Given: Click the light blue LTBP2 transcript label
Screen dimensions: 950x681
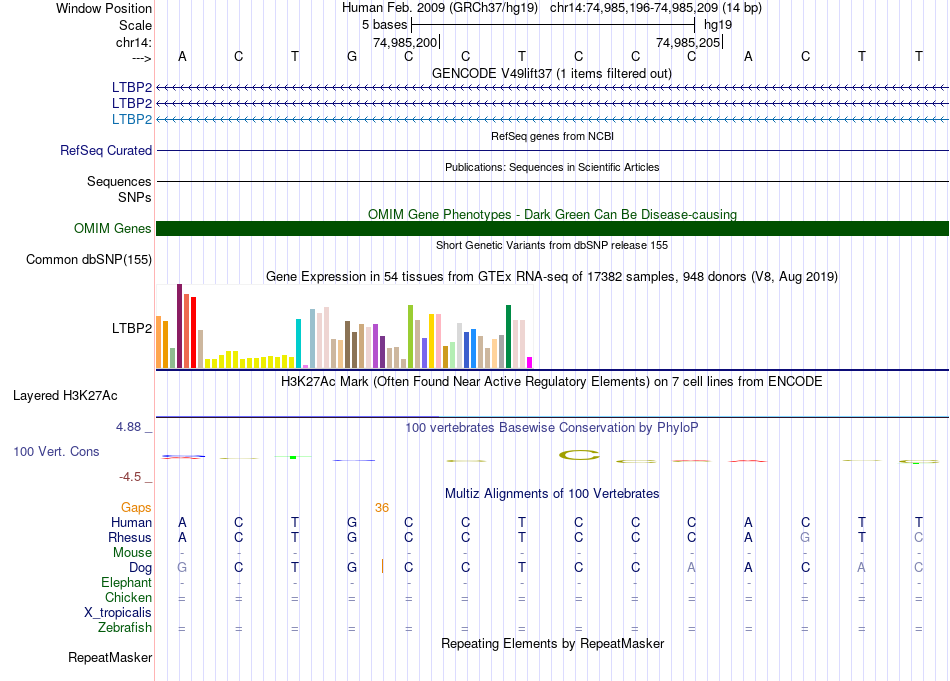Looking at the screenshot, I should point(131,119).
